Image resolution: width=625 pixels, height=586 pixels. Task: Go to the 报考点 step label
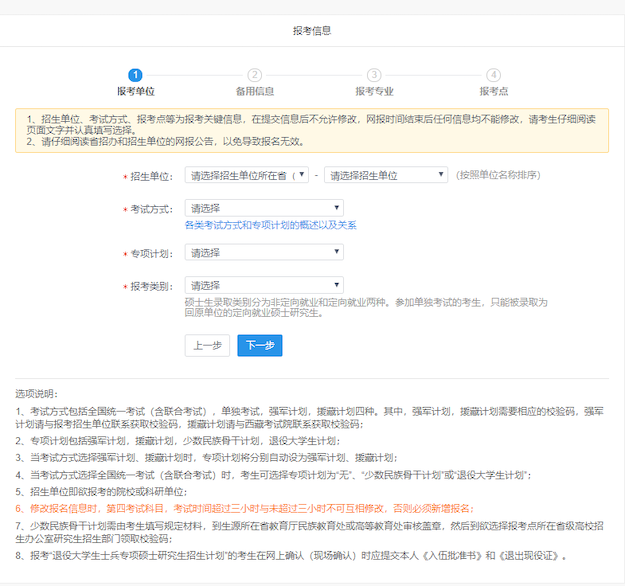pyautogui.click(x=493, y=91)
